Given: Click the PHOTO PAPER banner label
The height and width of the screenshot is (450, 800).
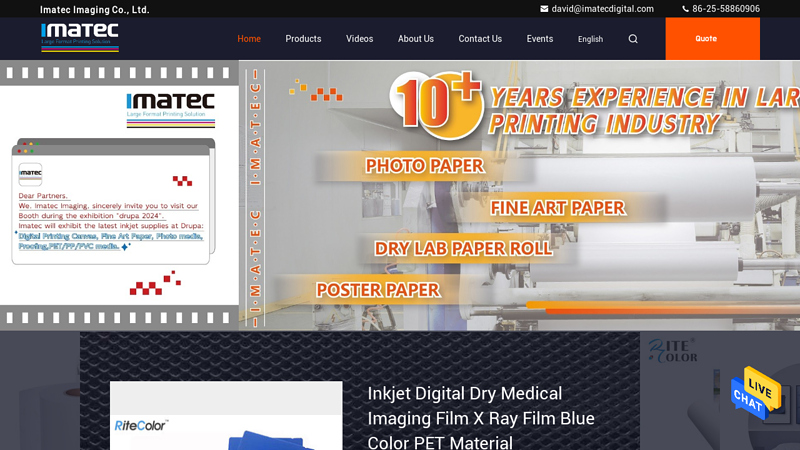Looking at the screenshot, I should click(424, 166).
